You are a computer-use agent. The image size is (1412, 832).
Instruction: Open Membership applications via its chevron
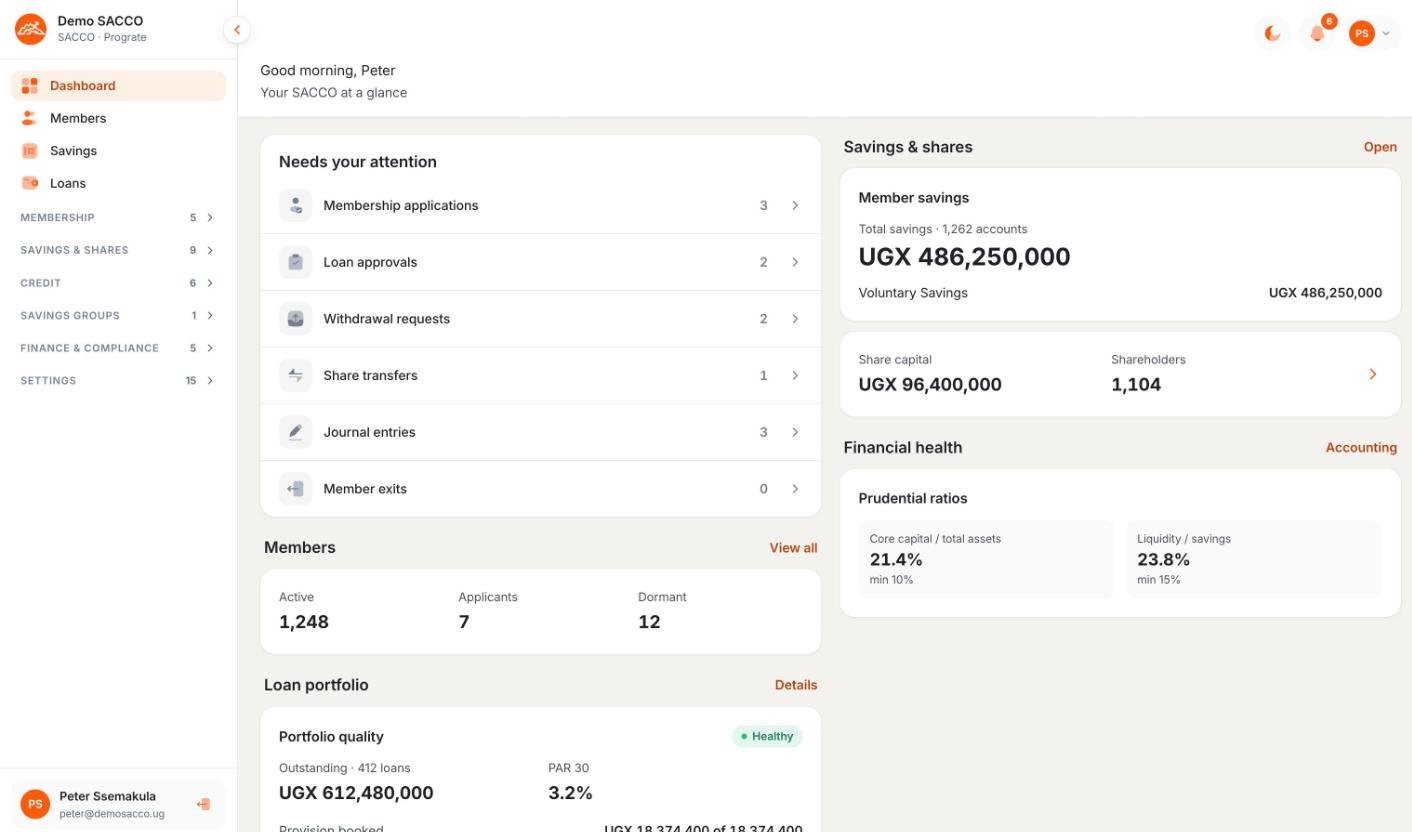795,205
